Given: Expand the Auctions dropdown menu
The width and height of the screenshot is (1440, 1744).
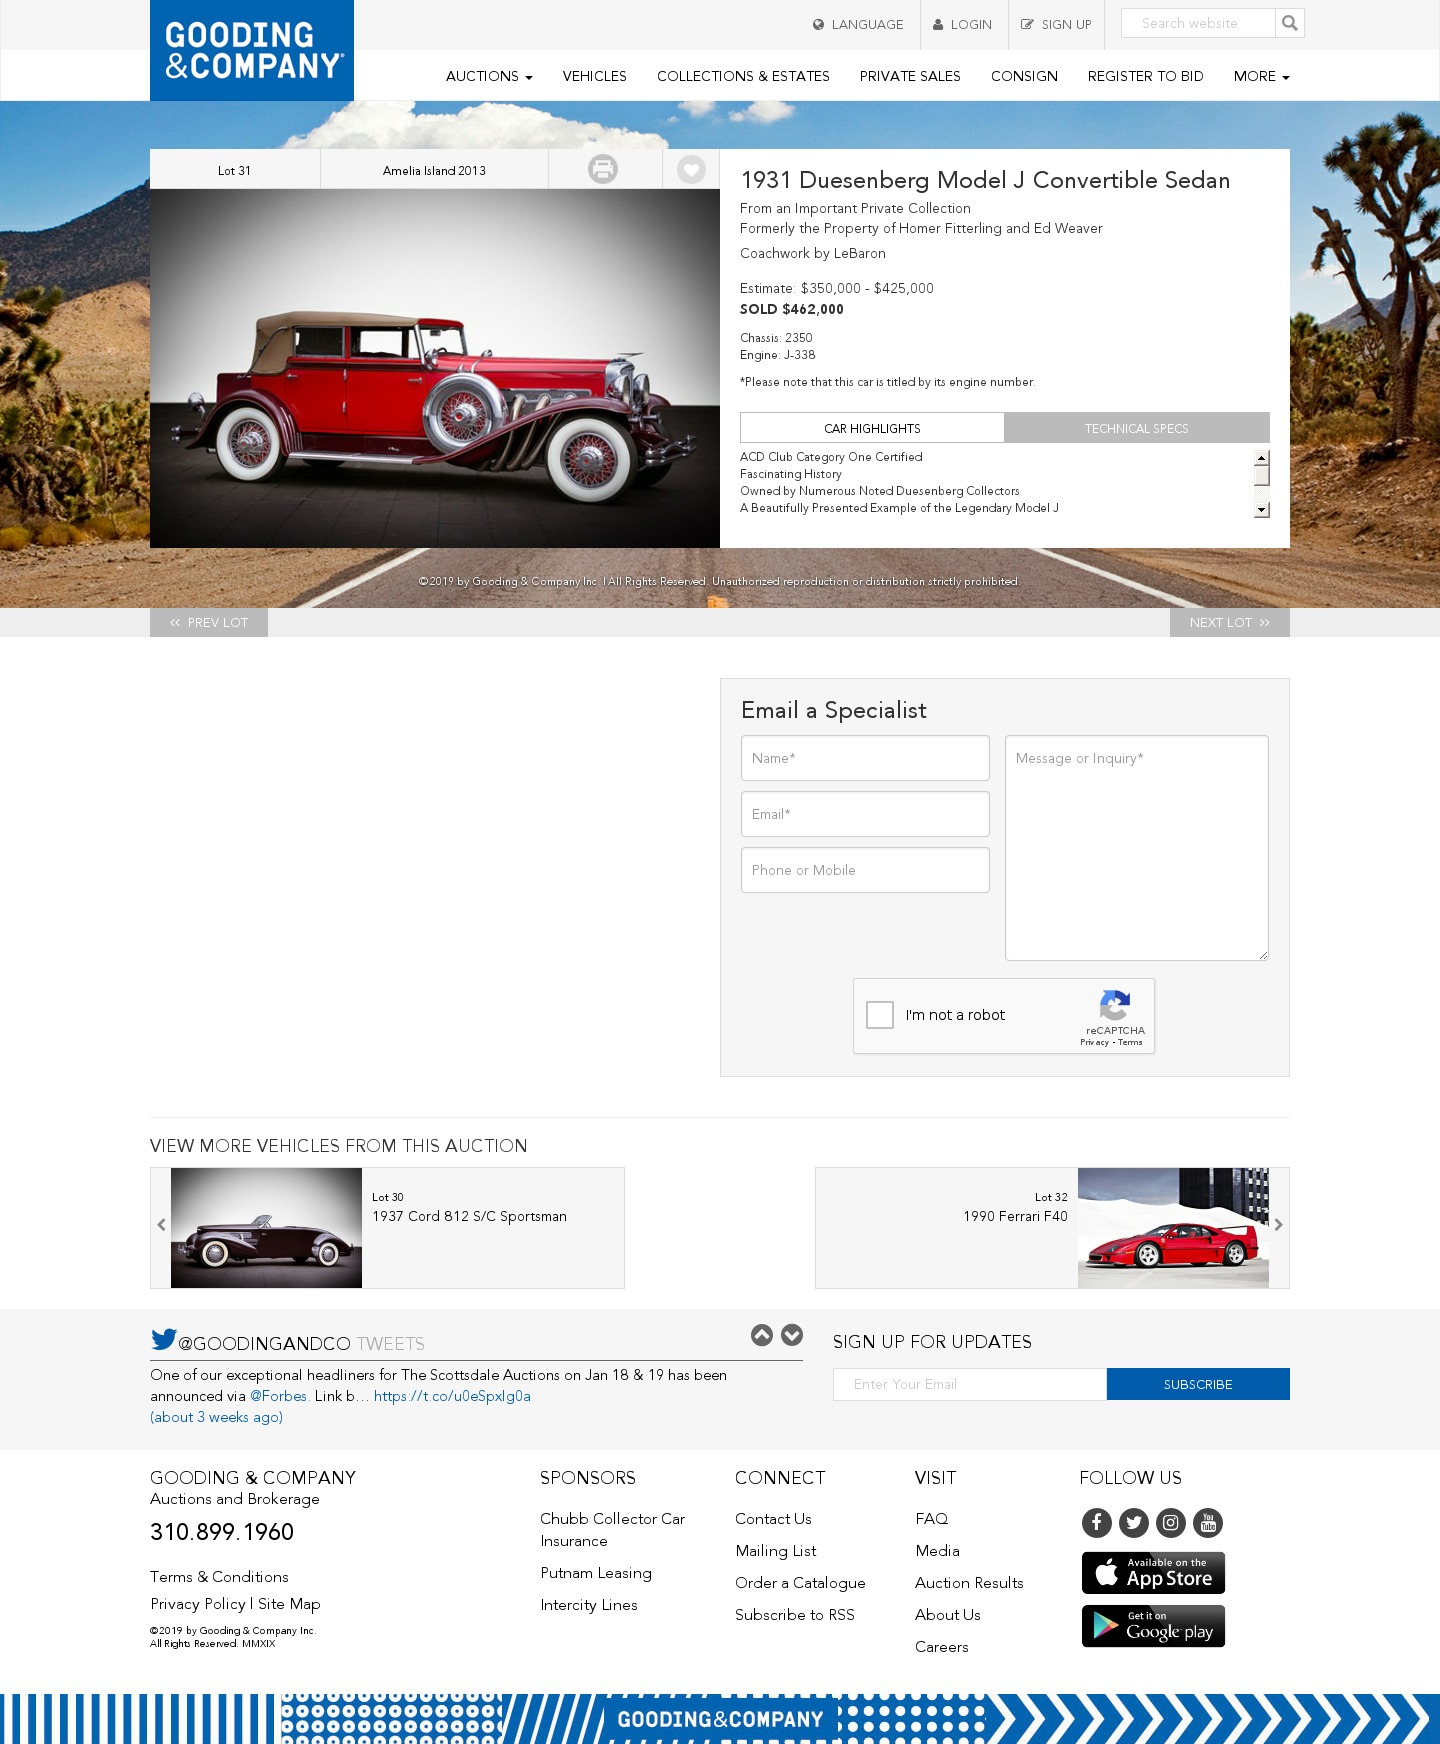Looking at the screenshot, I should 489,76.
